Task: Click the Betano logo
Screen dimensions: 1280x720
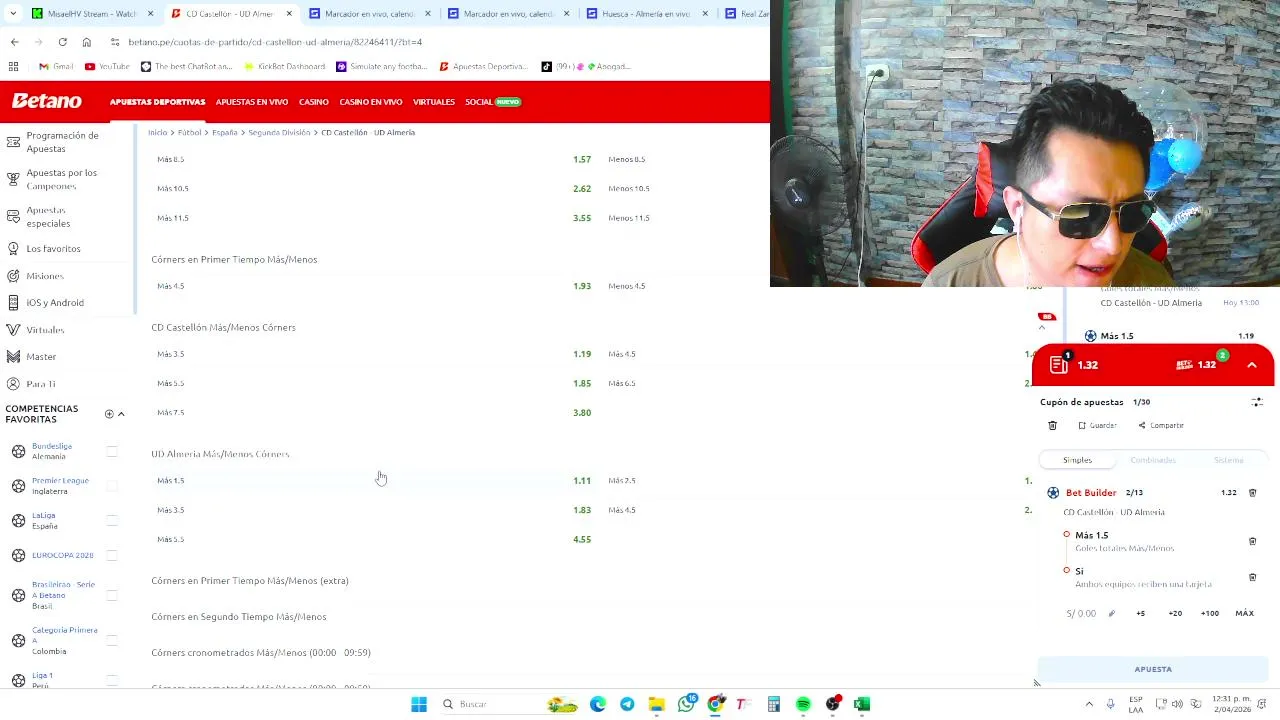Action: tap(47, 101)
